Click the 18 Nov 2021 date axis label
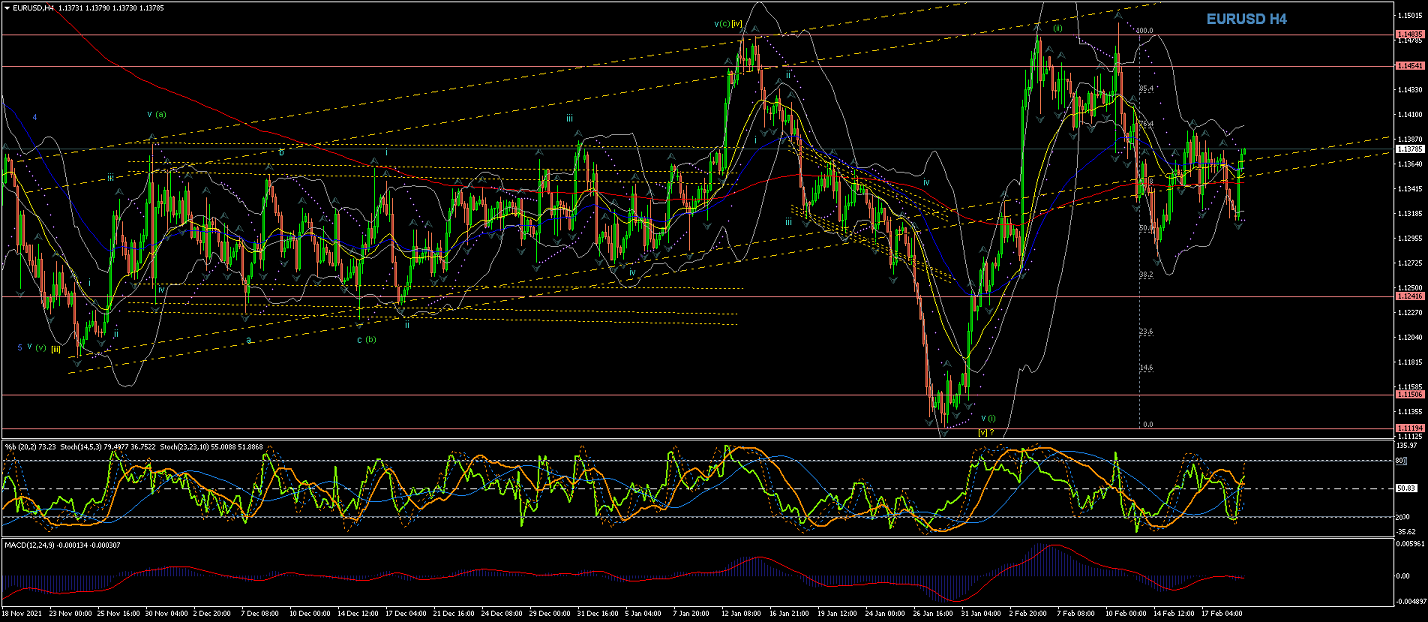This screenshot has height=622, width=1428. point(20,613)
